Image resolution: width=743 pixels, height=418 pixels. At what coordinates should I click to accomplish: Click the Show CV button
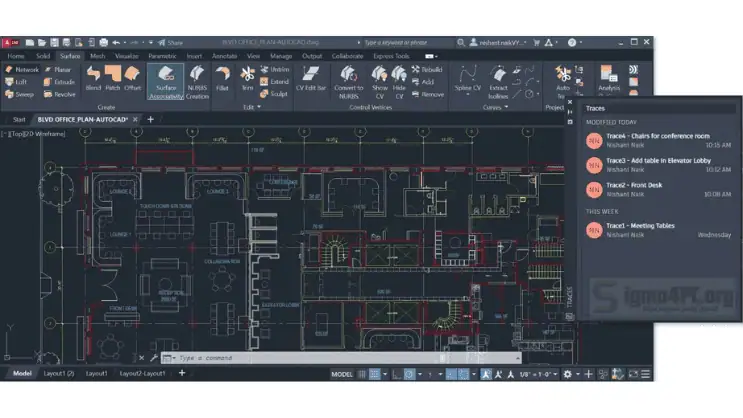pos(380,82)
